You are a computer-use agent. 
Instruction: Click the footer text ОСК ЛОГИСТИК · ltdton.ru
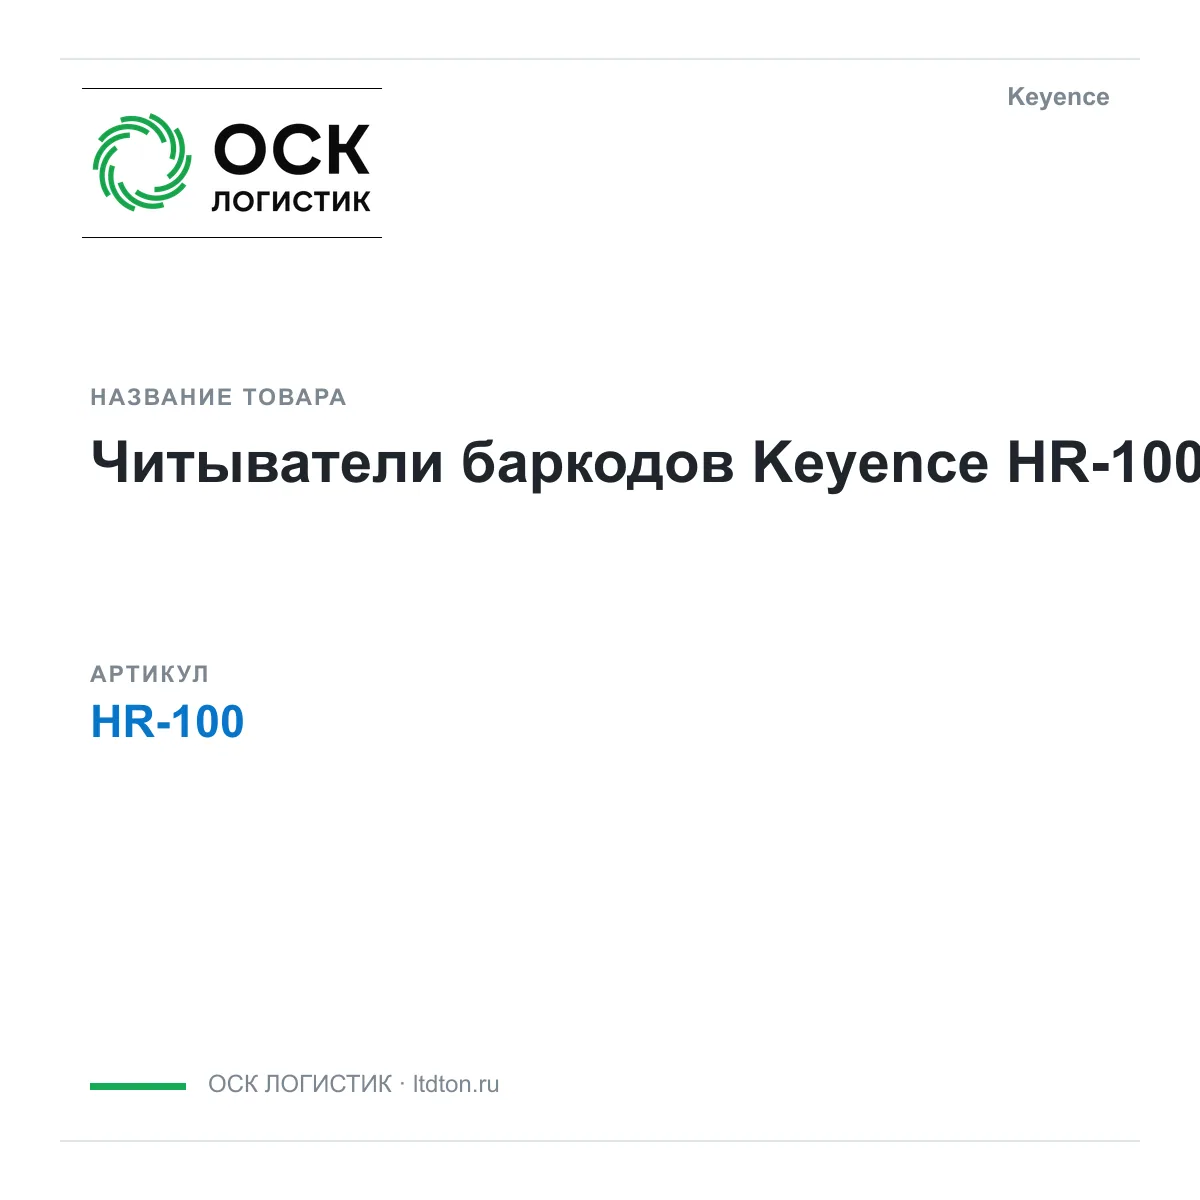tap(353, 1084)
